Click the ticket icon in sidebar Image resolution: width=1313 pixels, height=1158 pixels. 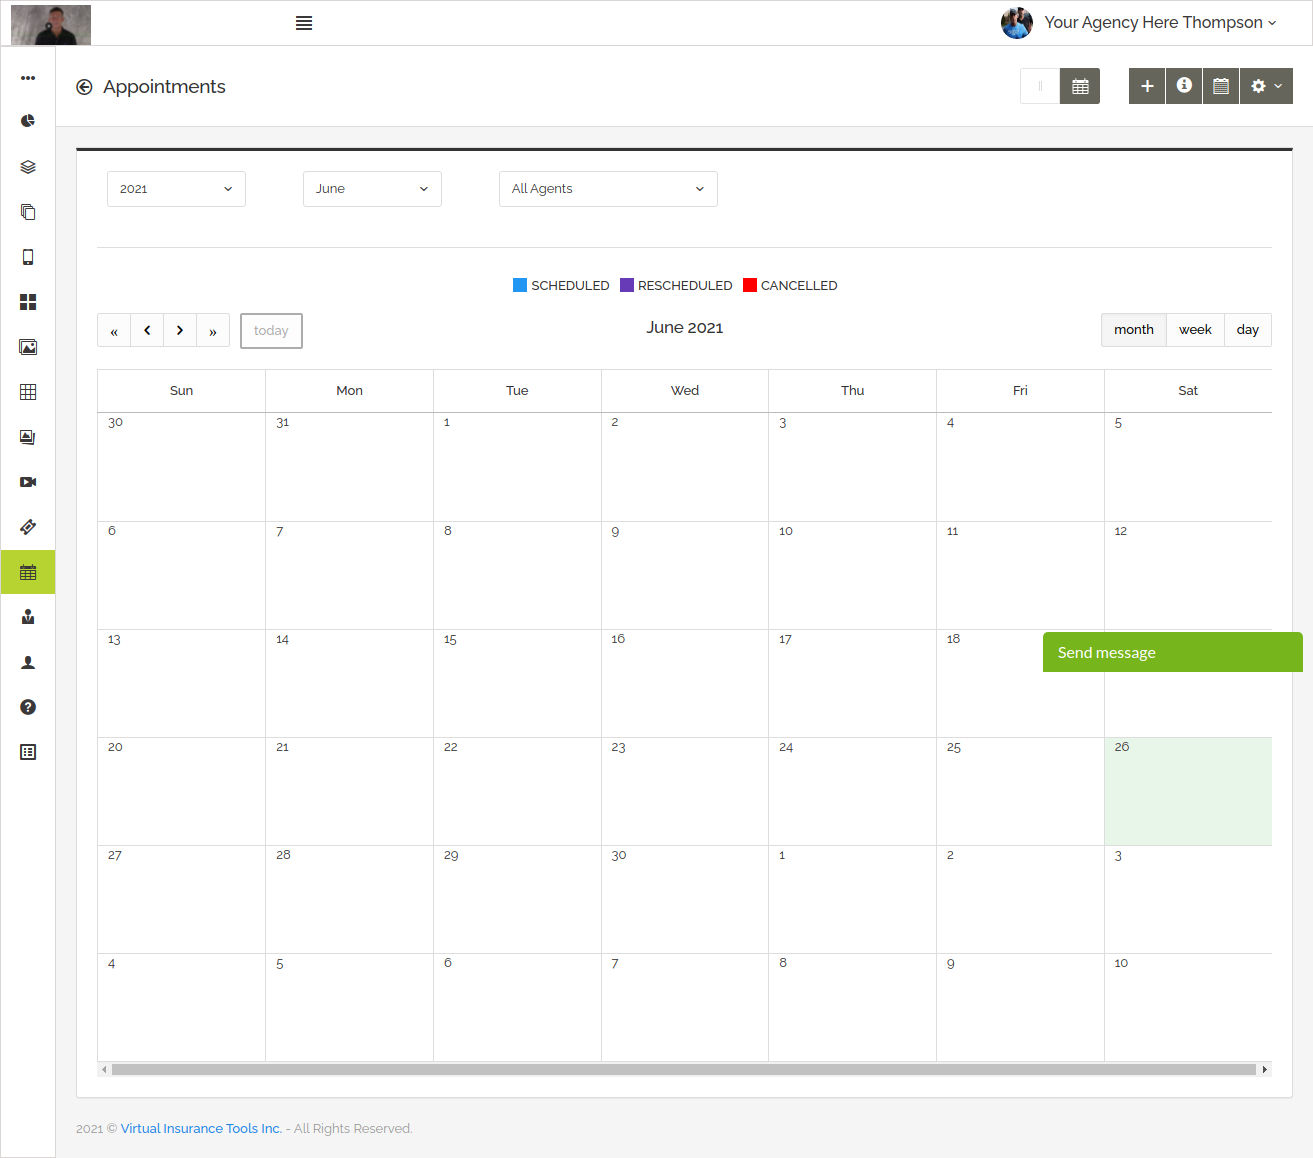click(28, 527)
